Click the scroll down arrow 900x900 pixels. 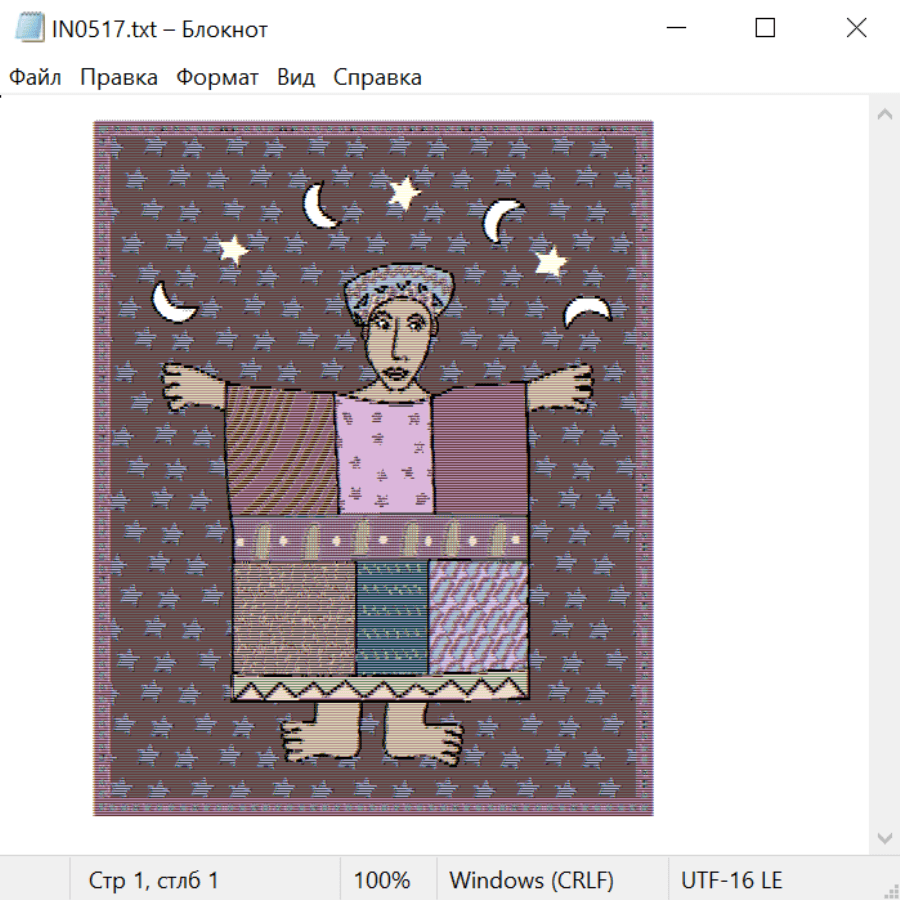point(884,837)
